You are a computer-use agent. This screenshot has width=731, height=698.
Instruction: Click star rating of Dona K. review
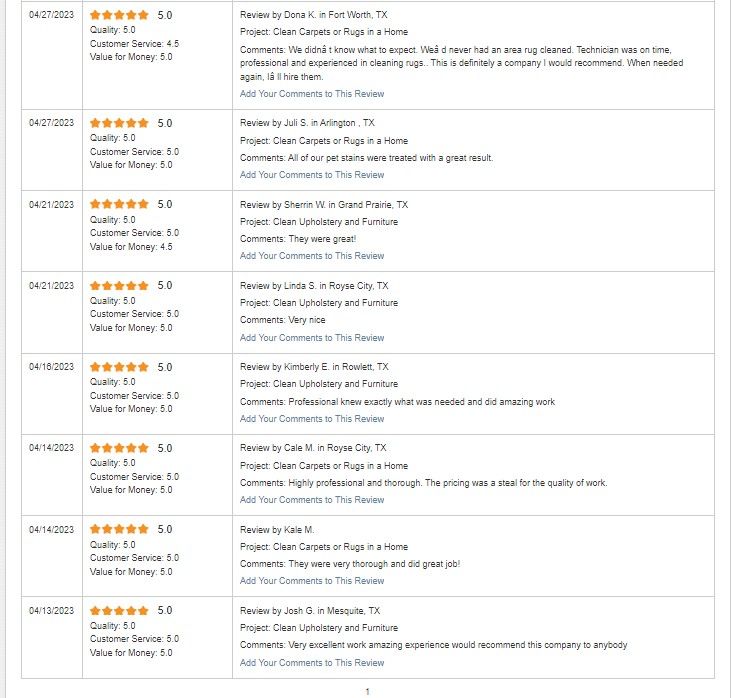[119, 16]
